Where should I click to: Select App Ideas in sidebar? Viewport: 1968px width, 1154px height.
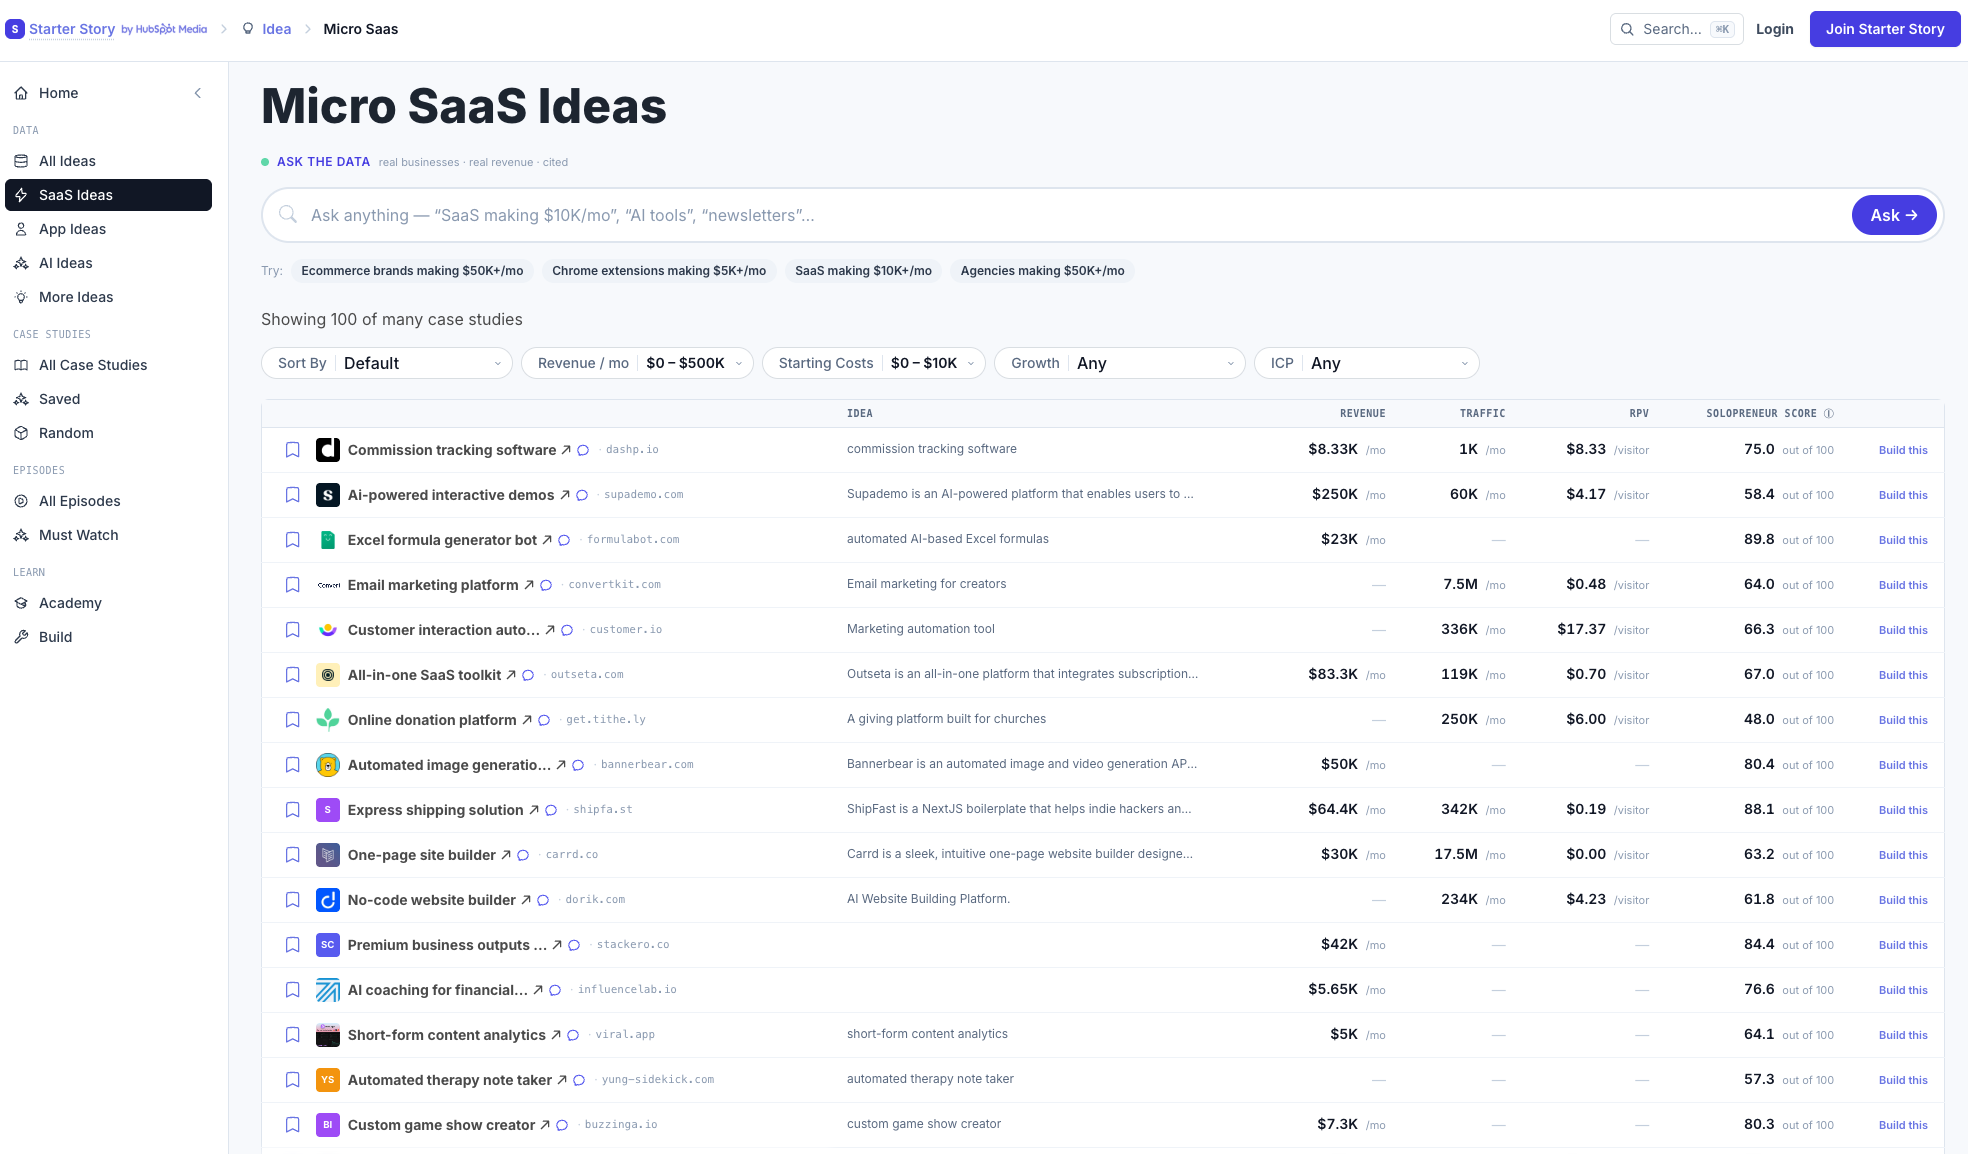tap(108, 229)
